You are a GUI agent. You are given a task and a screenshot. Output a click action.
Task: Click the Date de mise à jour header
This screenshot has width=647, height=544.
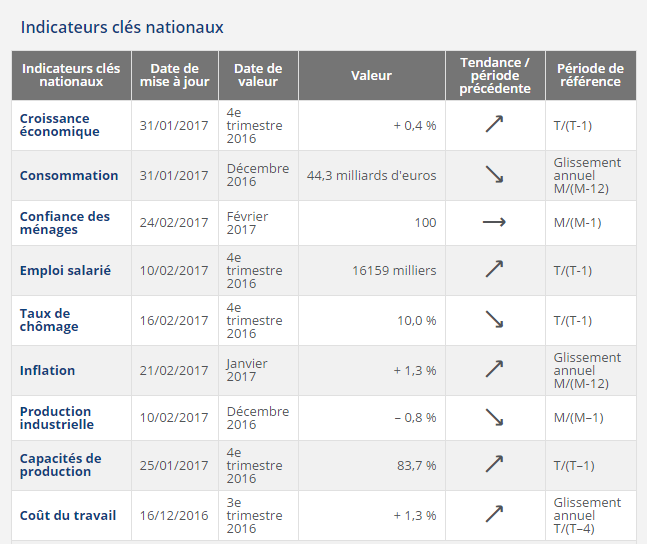(x=175, y=75)
